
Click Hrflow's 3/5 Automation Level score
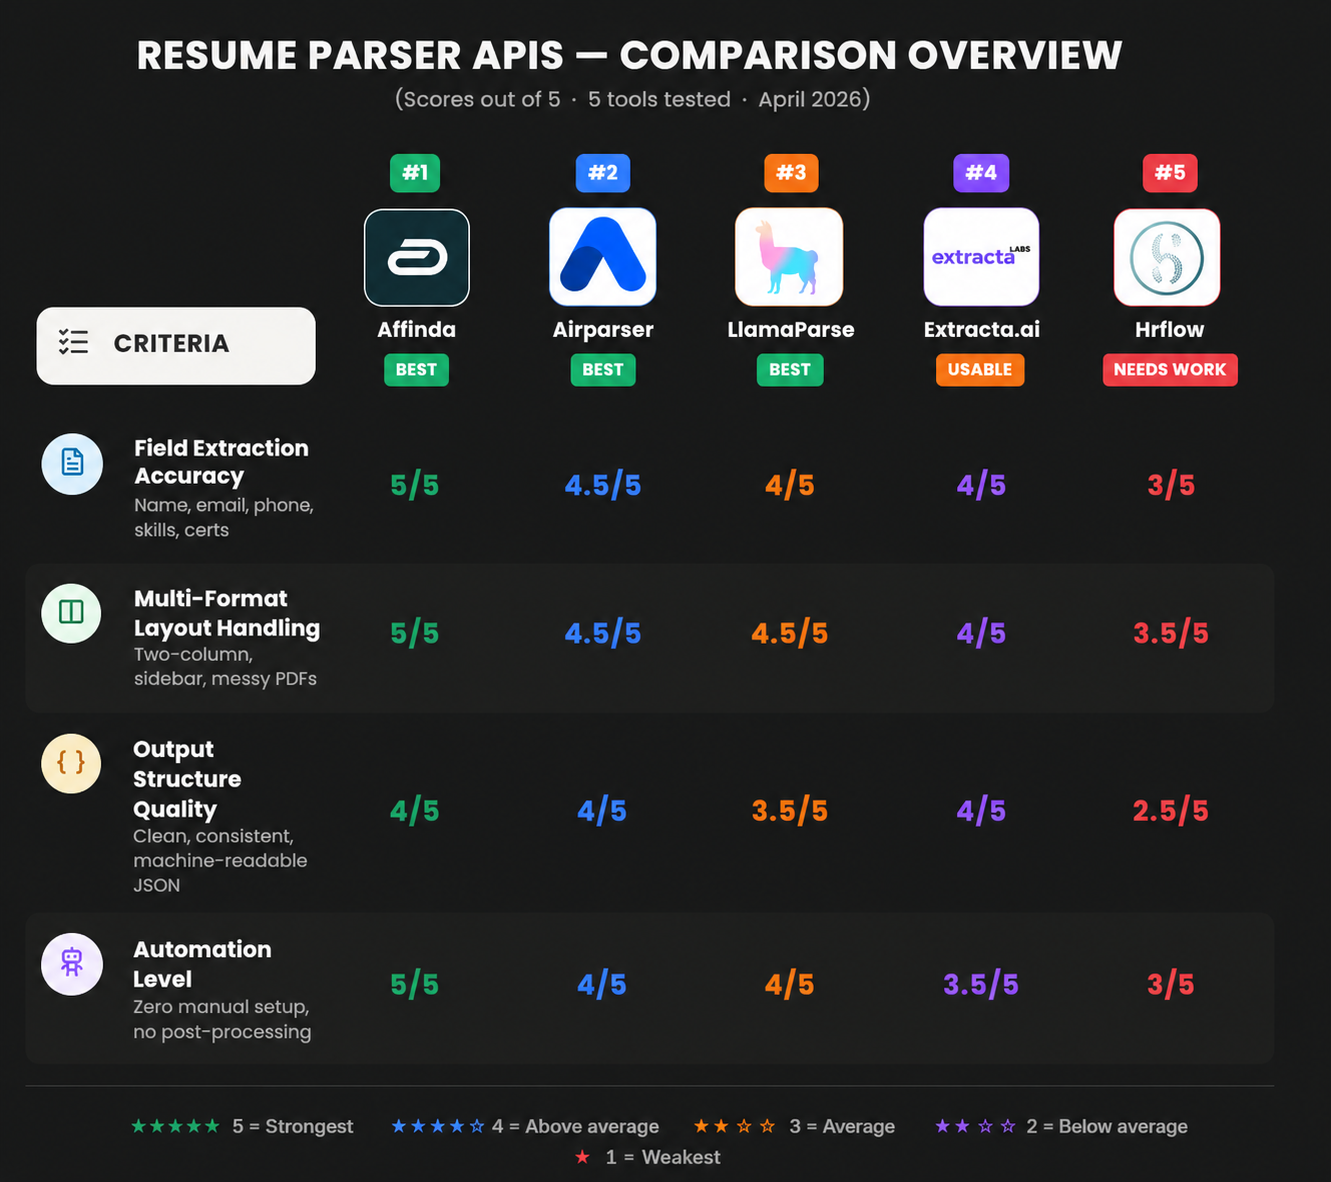click(x=1171, y=985)
